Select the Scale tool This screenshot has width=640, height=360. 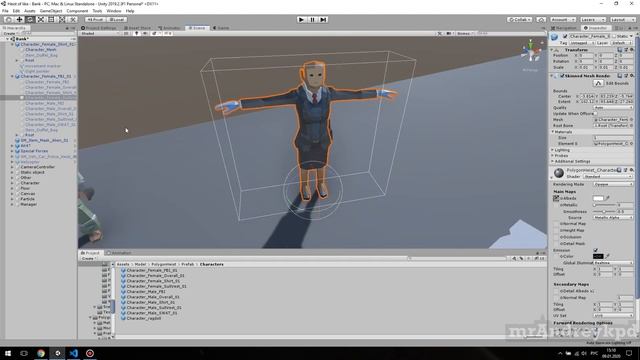(x=40, y=20)
